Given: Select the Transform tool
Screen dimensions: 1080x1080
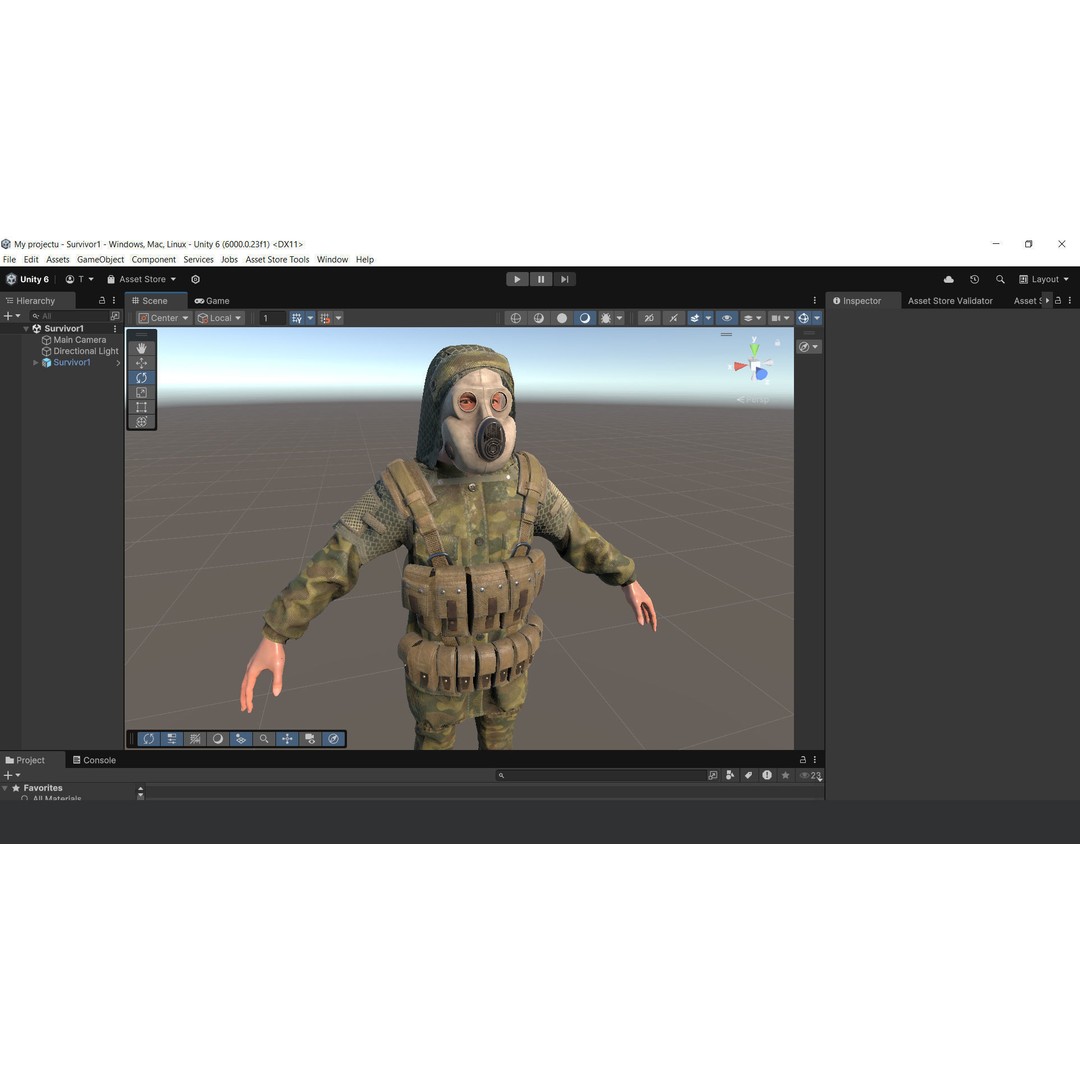Looking at the screenshot, I should pos(141,422).
